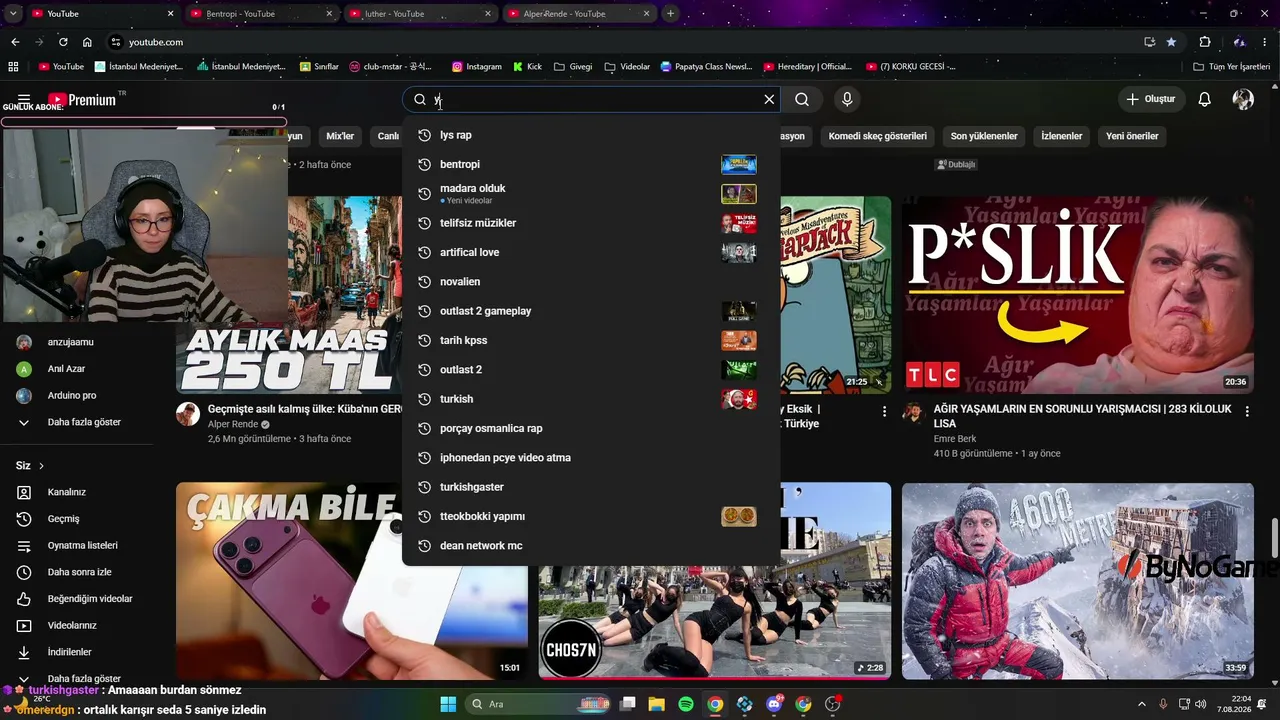Choose the telifsiz müzikler suggestion
Screen dimensions: 1280x720
[x=590, y=223]
